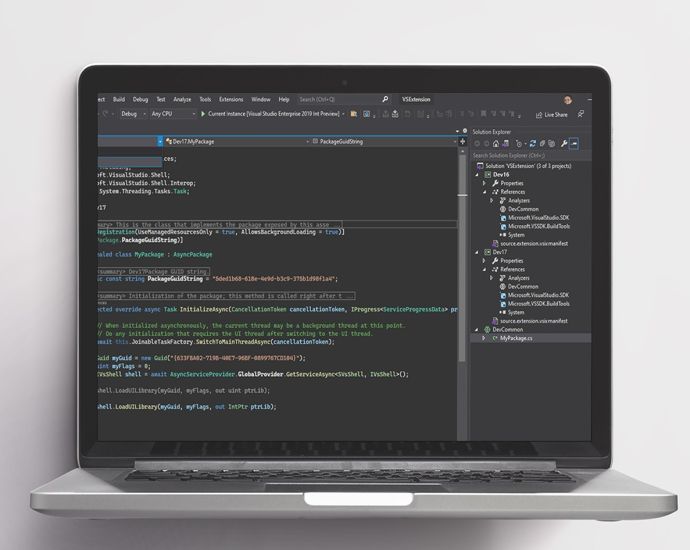Click the gear icon above the editor
Image resolution: width=690 pixels, height=550 pixels.
[x=465, y=131]
